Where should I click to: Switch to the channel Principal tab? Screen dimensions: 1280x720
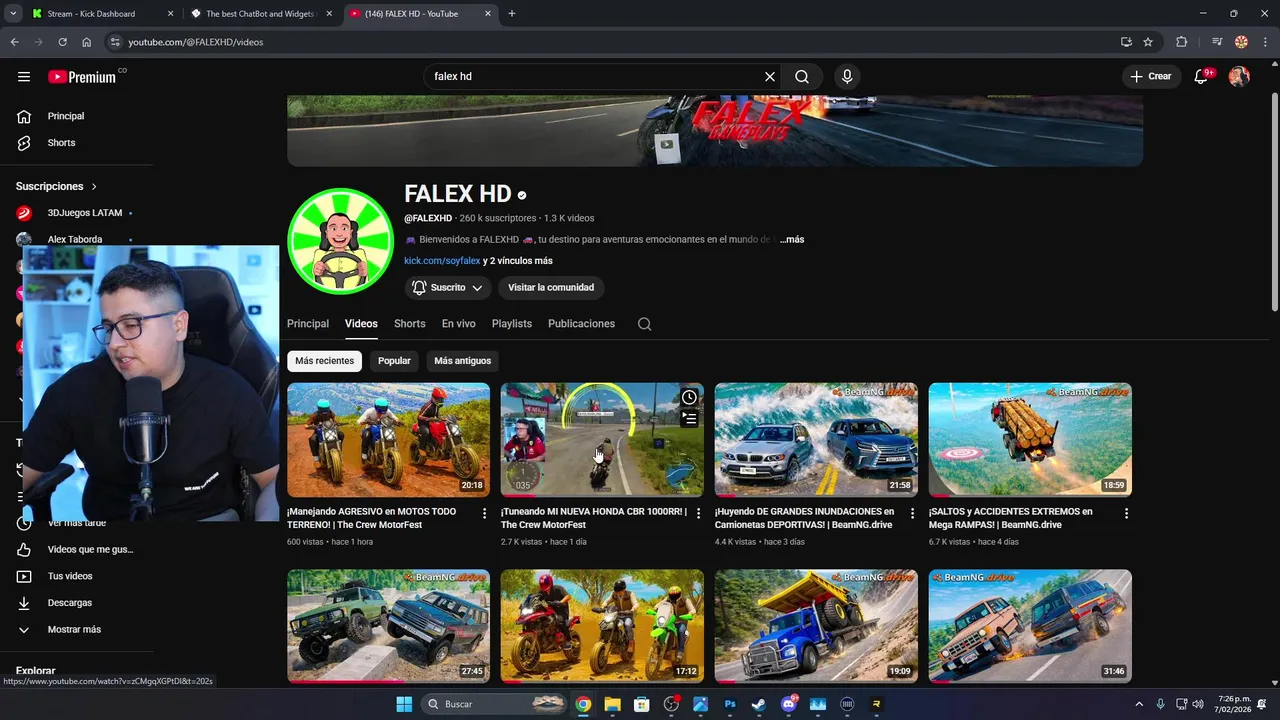pyautogui.click(x=308, y=324)
